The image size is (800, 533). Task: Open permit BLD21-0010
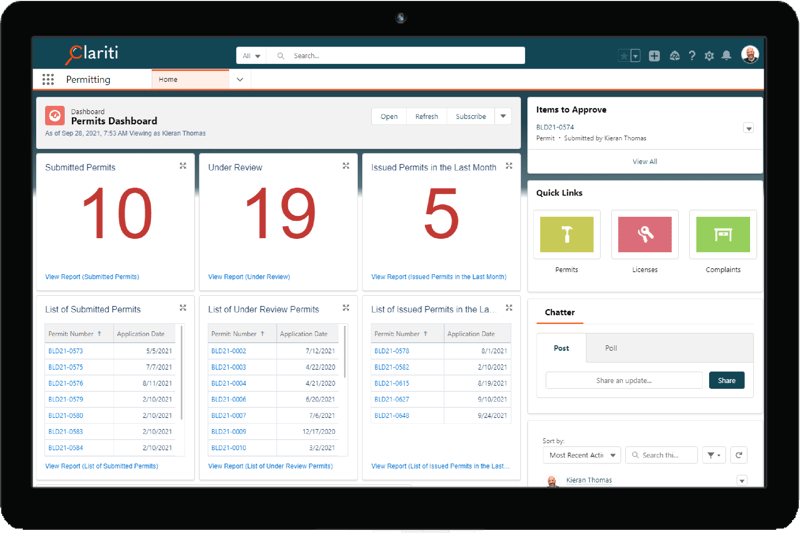229,448
